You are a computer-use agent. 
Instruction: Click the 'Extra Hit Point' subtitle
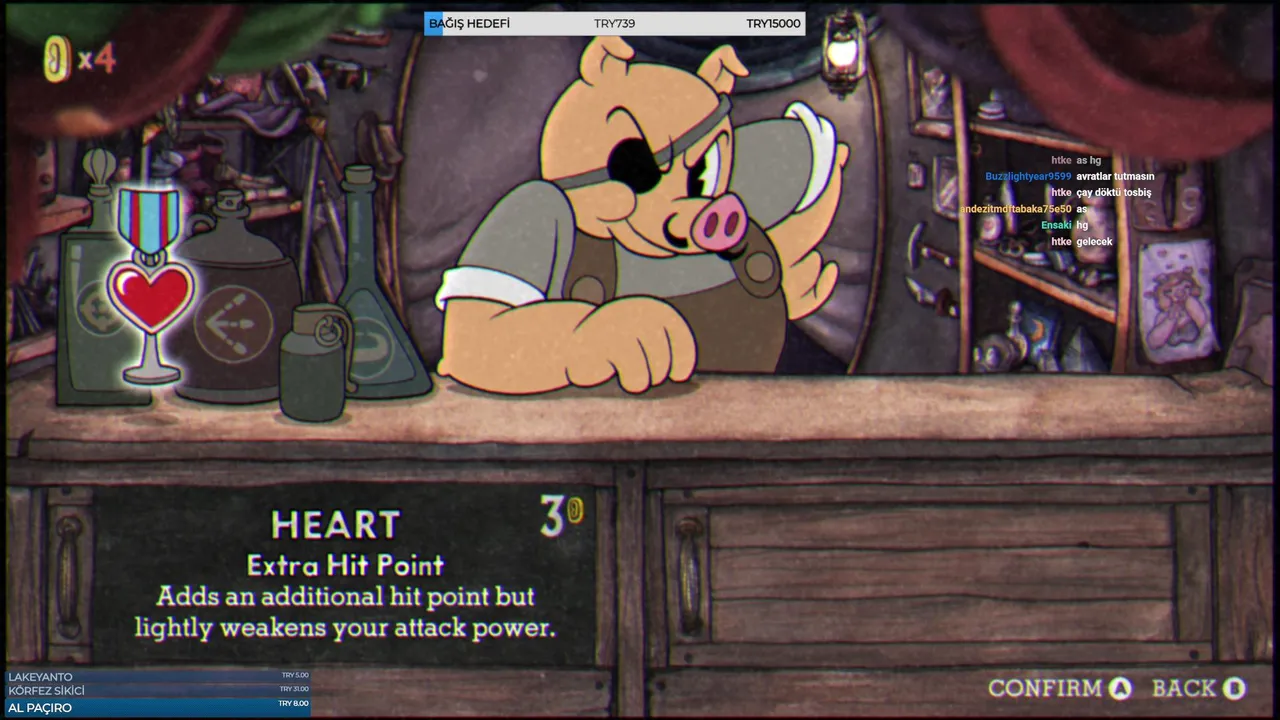(x=345, y=565)
